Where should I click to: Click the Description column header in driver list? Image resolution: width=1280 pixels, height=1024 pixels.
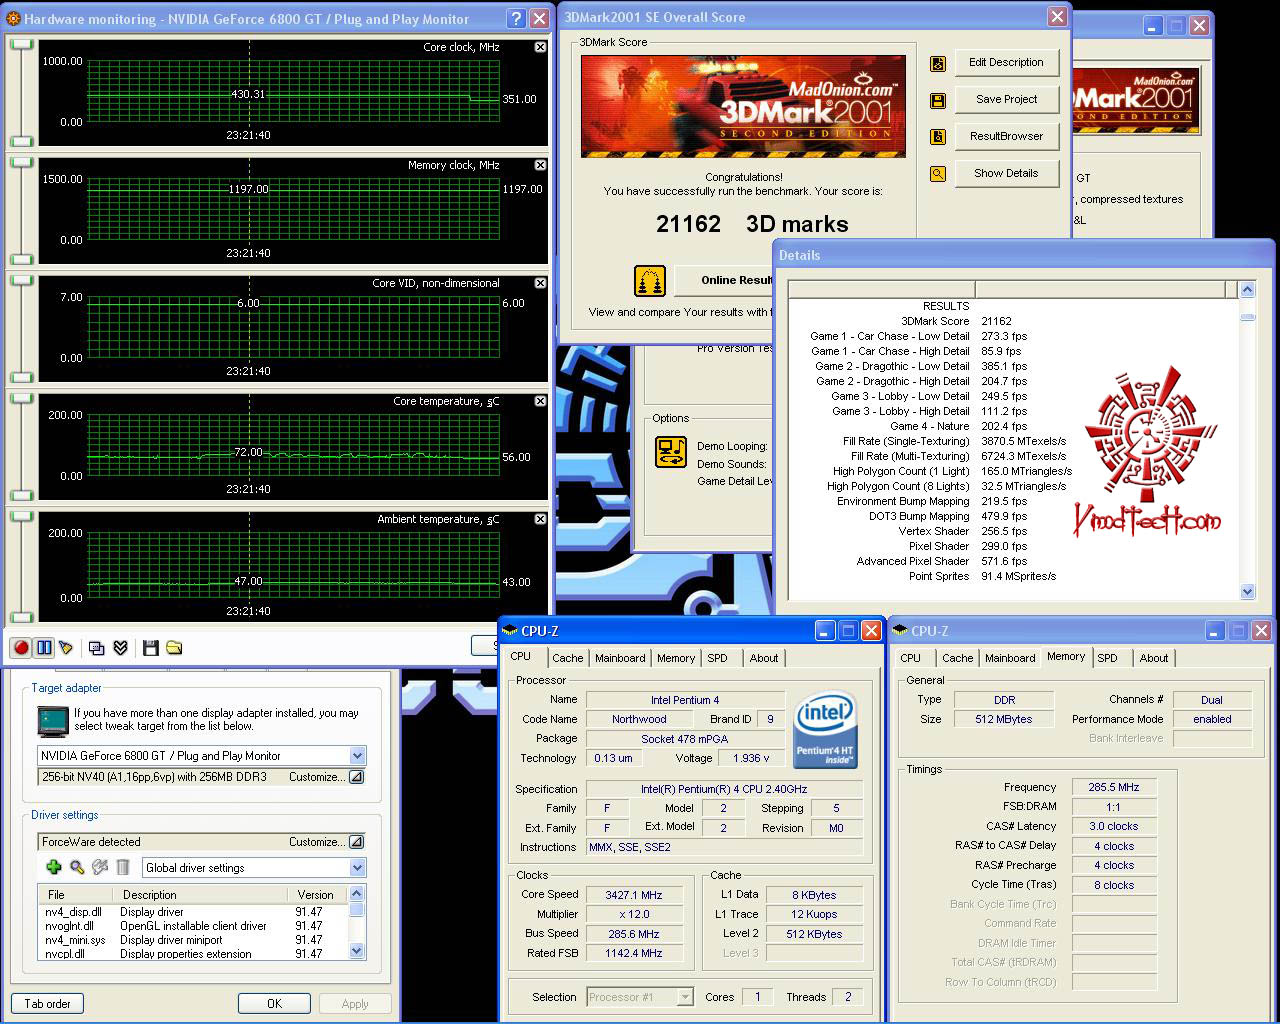200,894
